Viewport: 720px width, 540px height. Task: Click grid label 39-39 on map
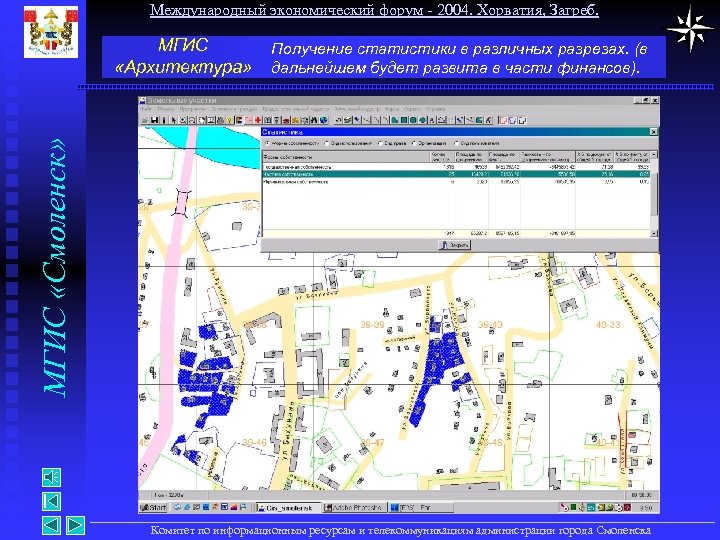pos(372,325)
